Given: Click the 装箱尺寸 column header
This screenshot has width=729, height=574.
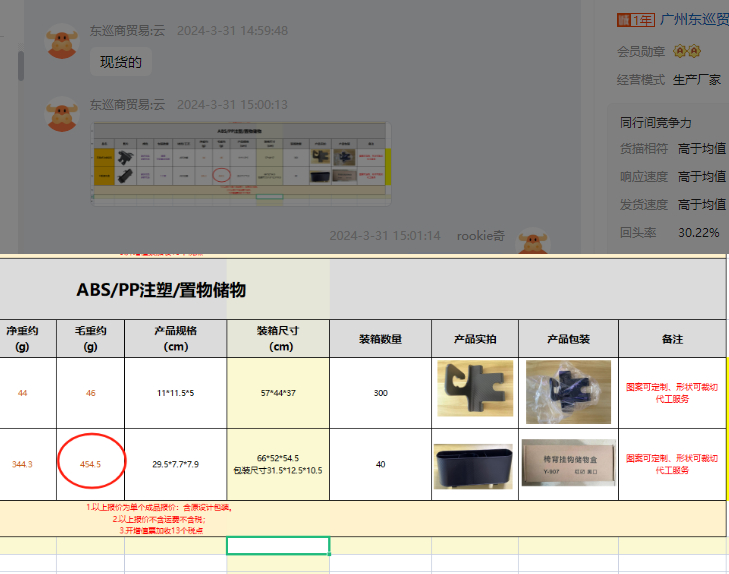Looking at the screenshot, I should pos(278,338).
